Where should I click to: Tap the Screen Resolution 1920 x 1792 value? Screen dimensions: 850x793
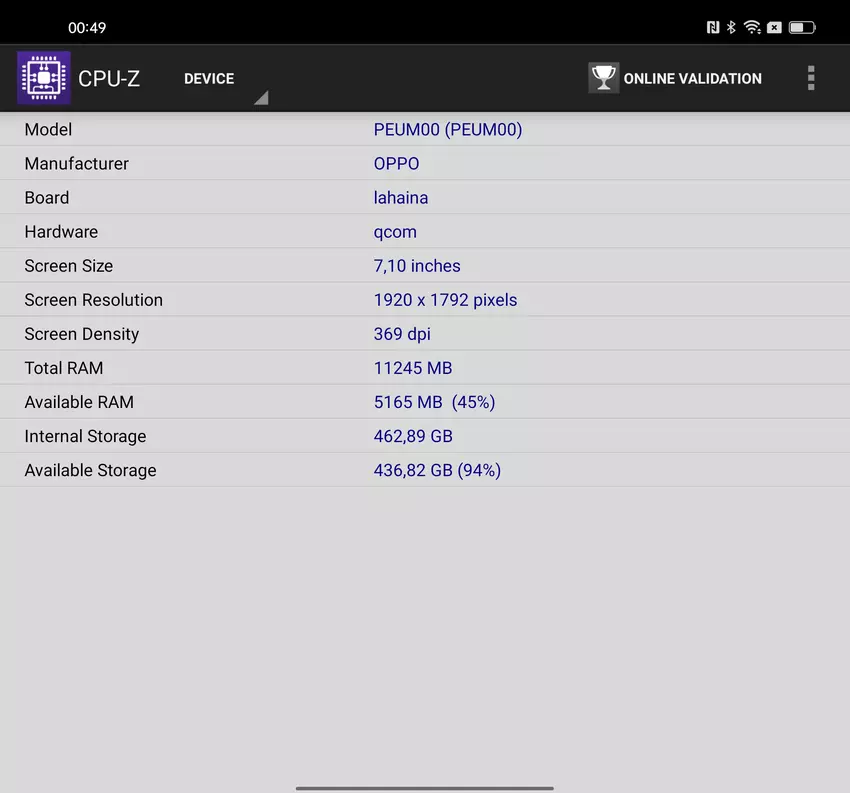pos(445,300)
